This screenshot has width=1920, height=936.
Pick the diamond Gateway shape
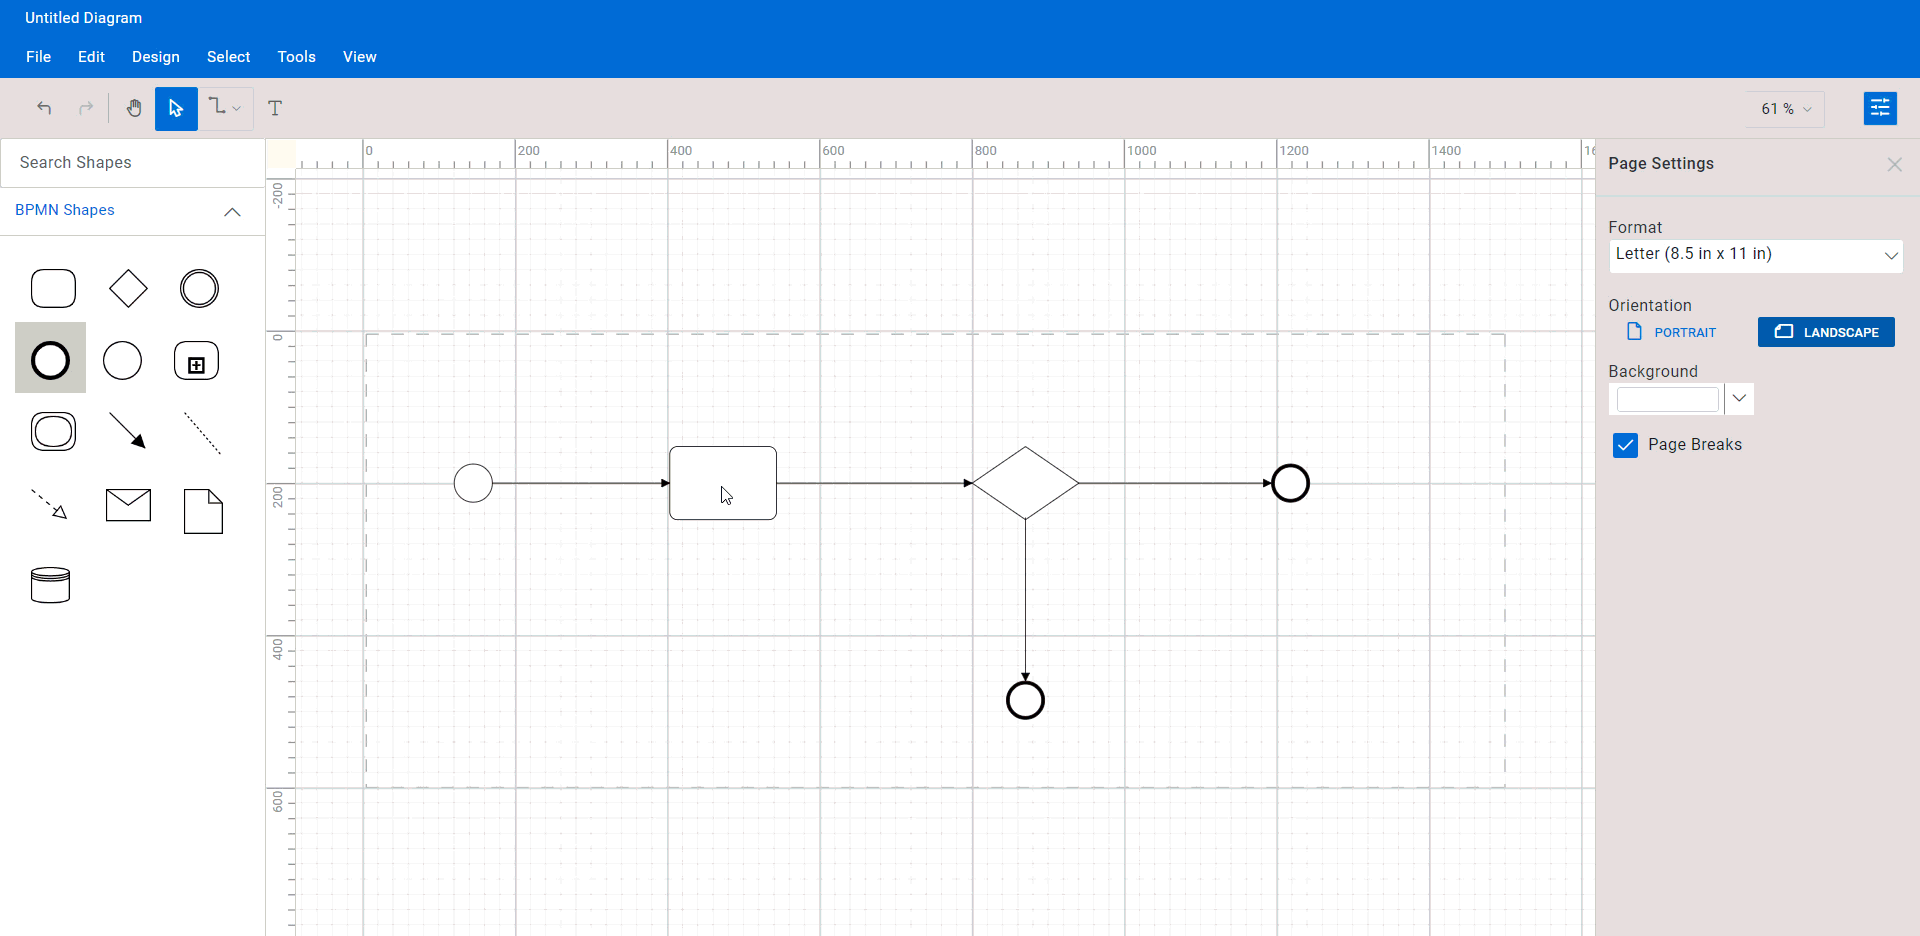pos(128,288)
